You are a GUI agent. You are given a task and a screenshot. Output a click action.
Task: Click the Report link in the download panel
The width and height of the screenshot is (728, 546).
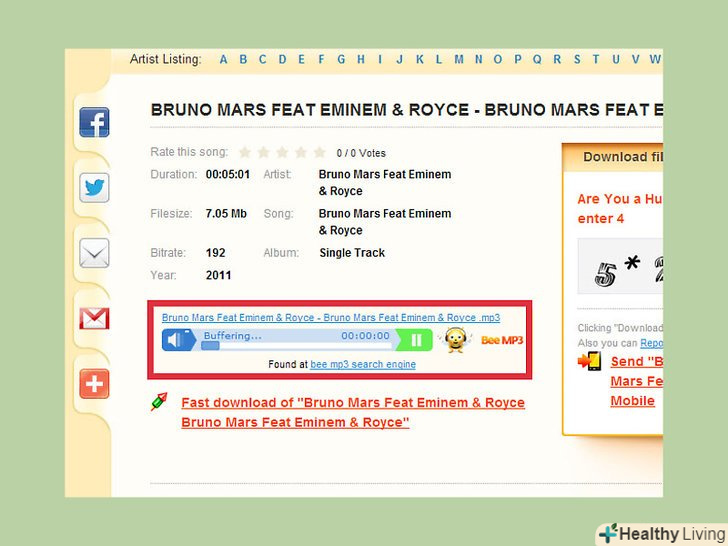[651, 343]
